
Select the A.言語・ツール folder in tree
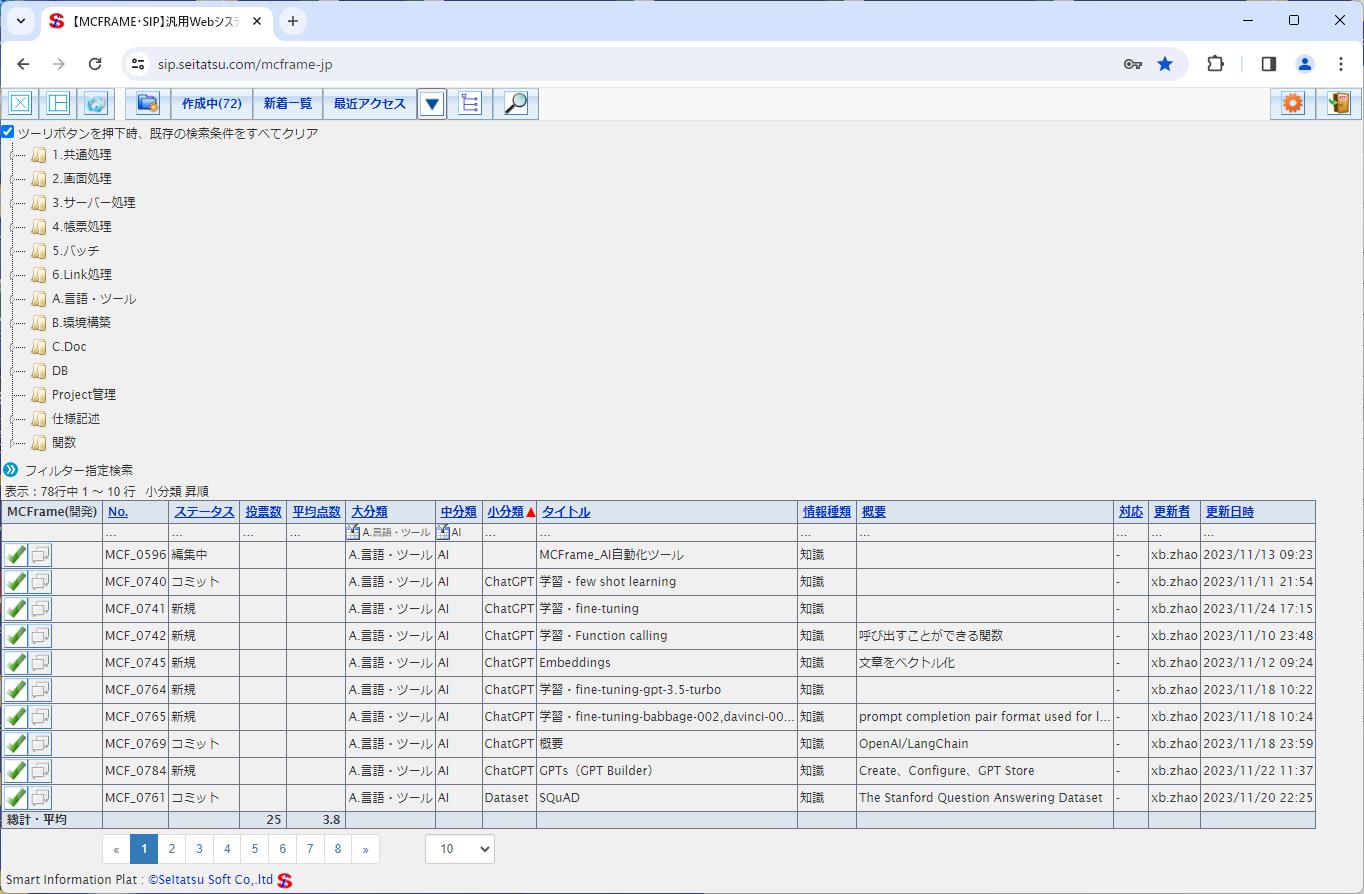(93, 299)
